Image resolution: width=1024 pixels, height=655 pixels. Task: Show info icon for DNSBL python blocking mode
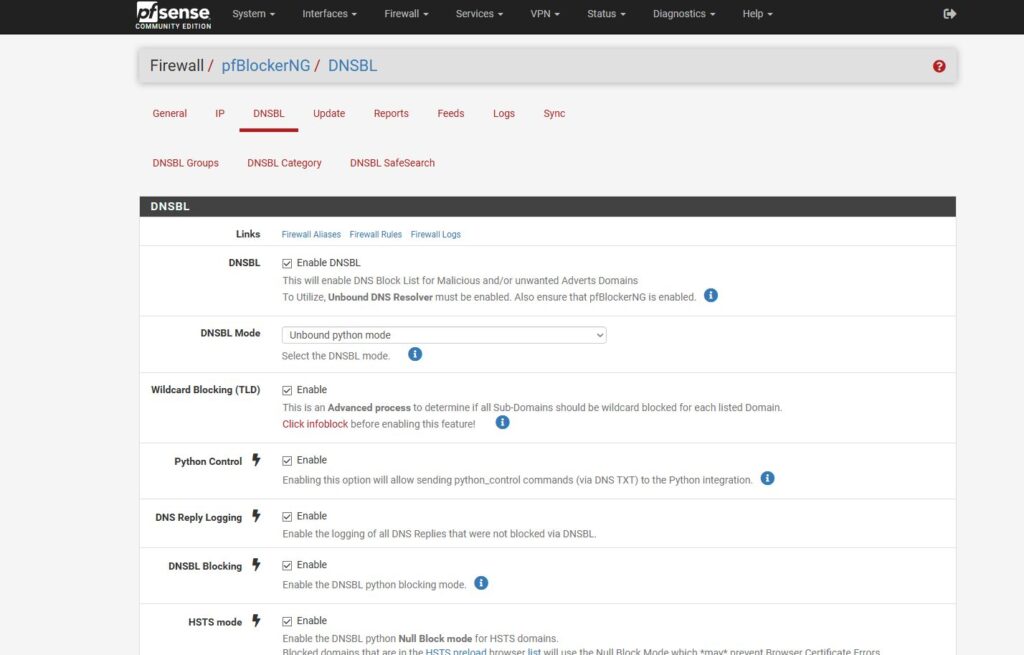pyautogui.click(x=481, y=583)
